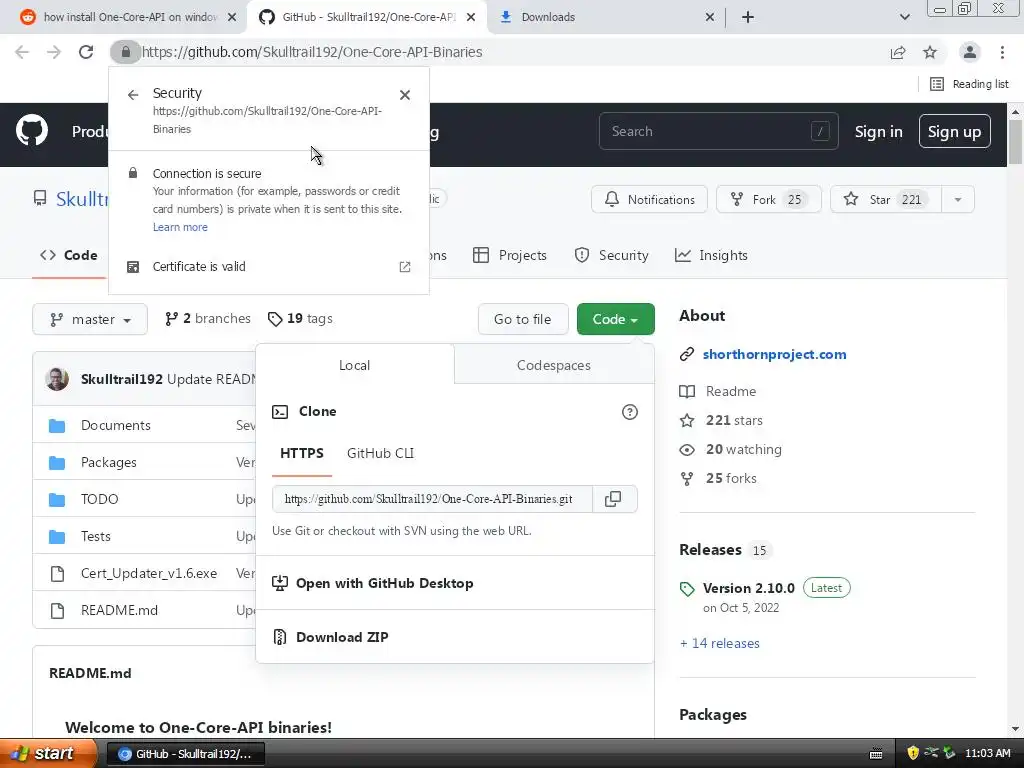View 2 branches link
This screenshot has width=1024, height=768.
pyautogui.click(x=208, y=319)
